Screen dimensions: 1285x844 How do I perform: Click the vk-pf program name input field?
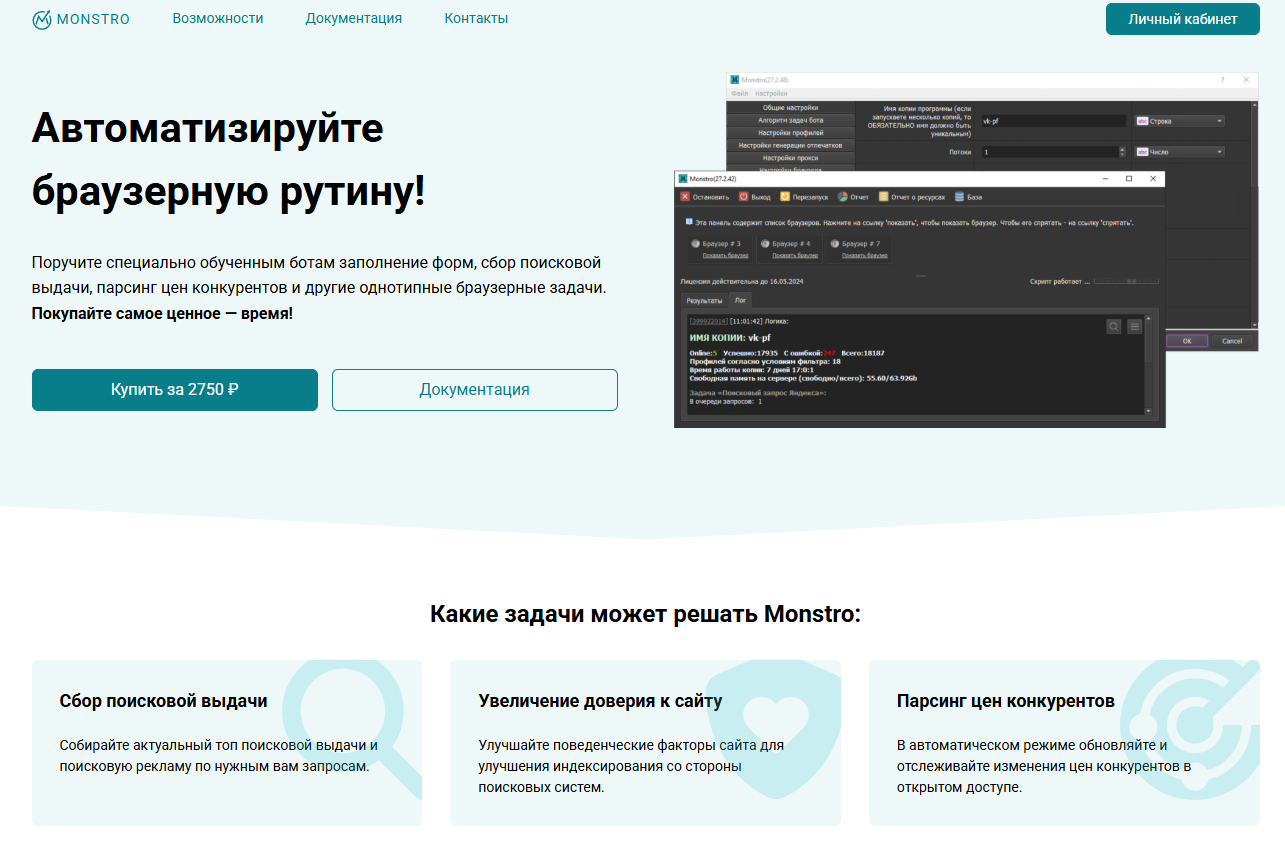point(1054,121)
